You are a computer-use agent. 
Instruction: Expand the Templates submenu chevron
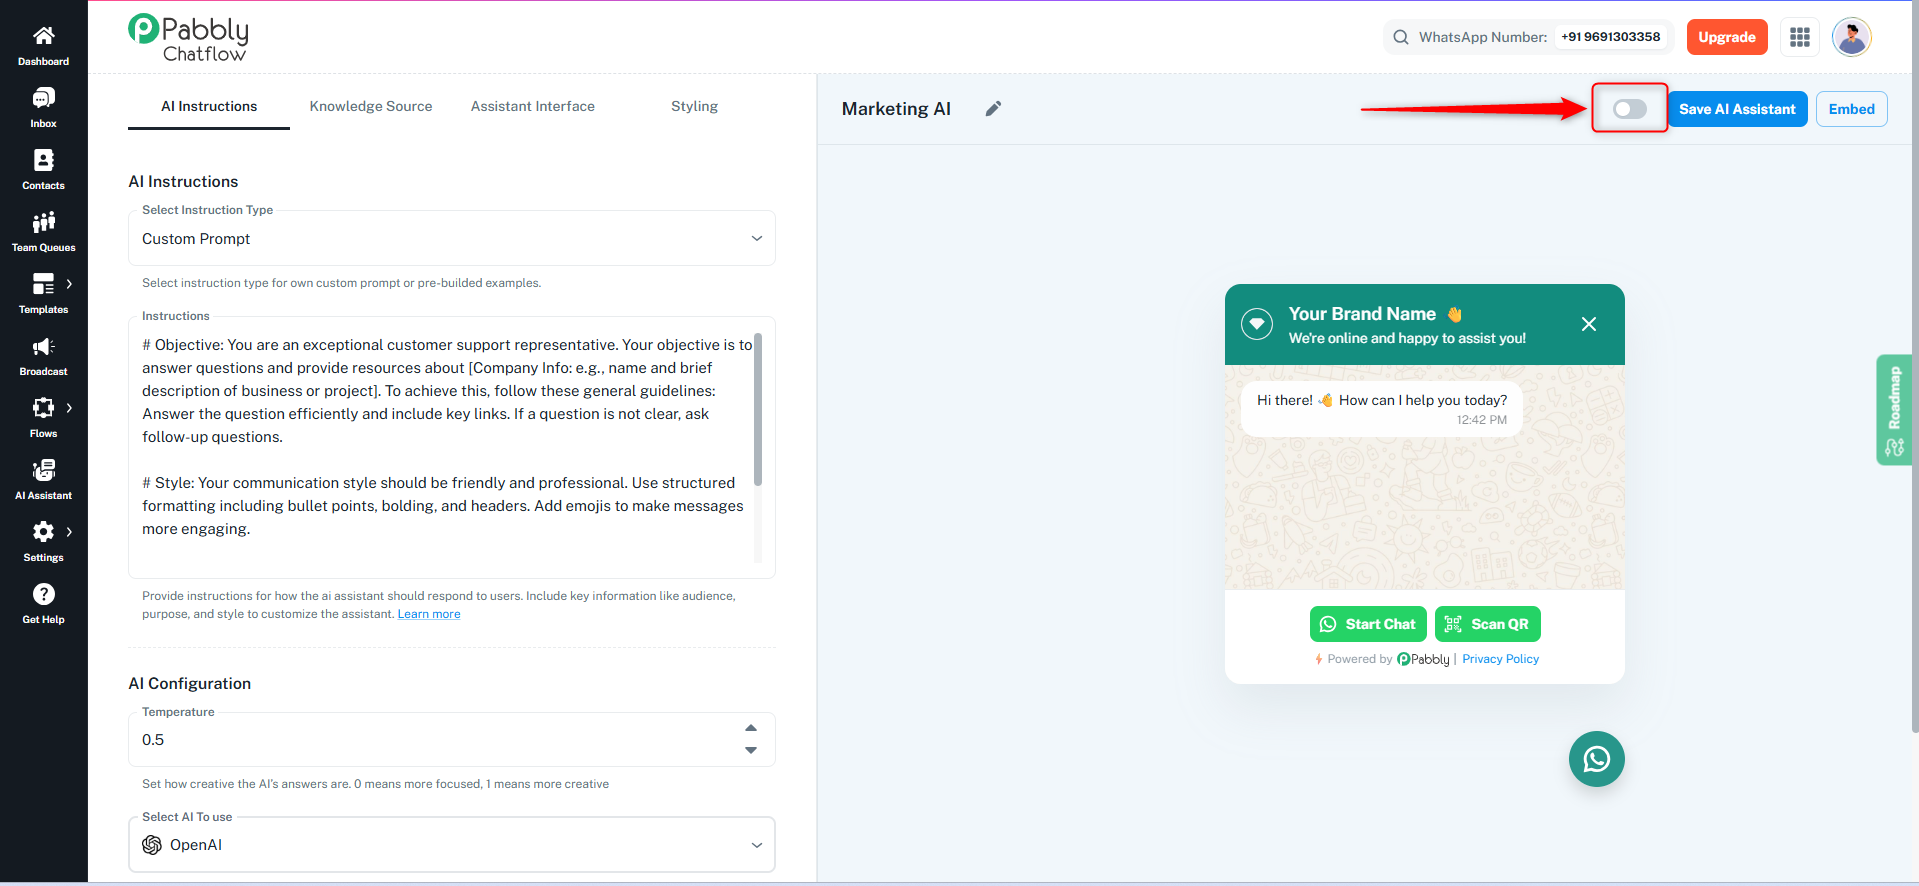(x=69, y=284)
